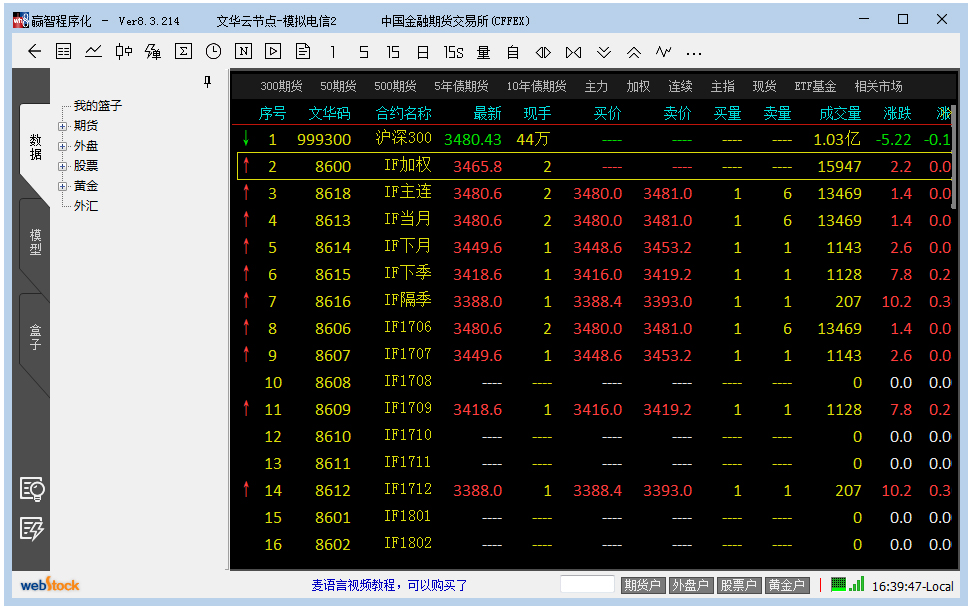Image resolution: width=972 pixels, height=611 pixels.
Task: Click the sigma summation toolbar icon
Action: 183,51
